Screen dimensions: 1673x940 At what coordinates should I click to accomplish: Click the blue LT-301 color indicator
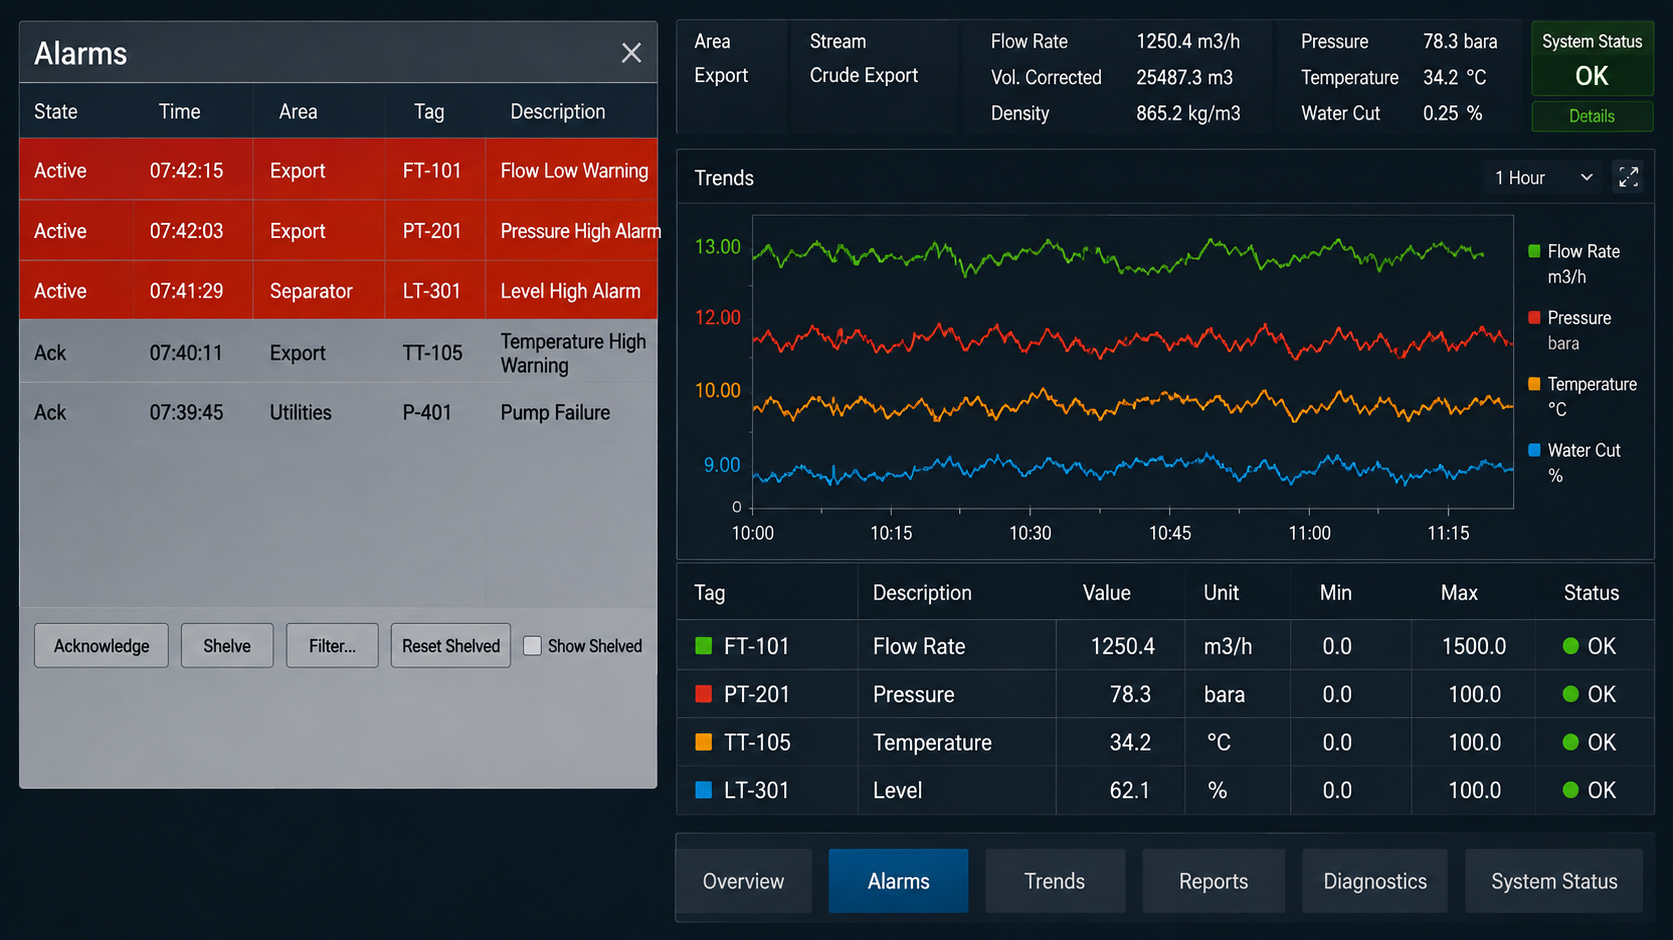[704, 790]
